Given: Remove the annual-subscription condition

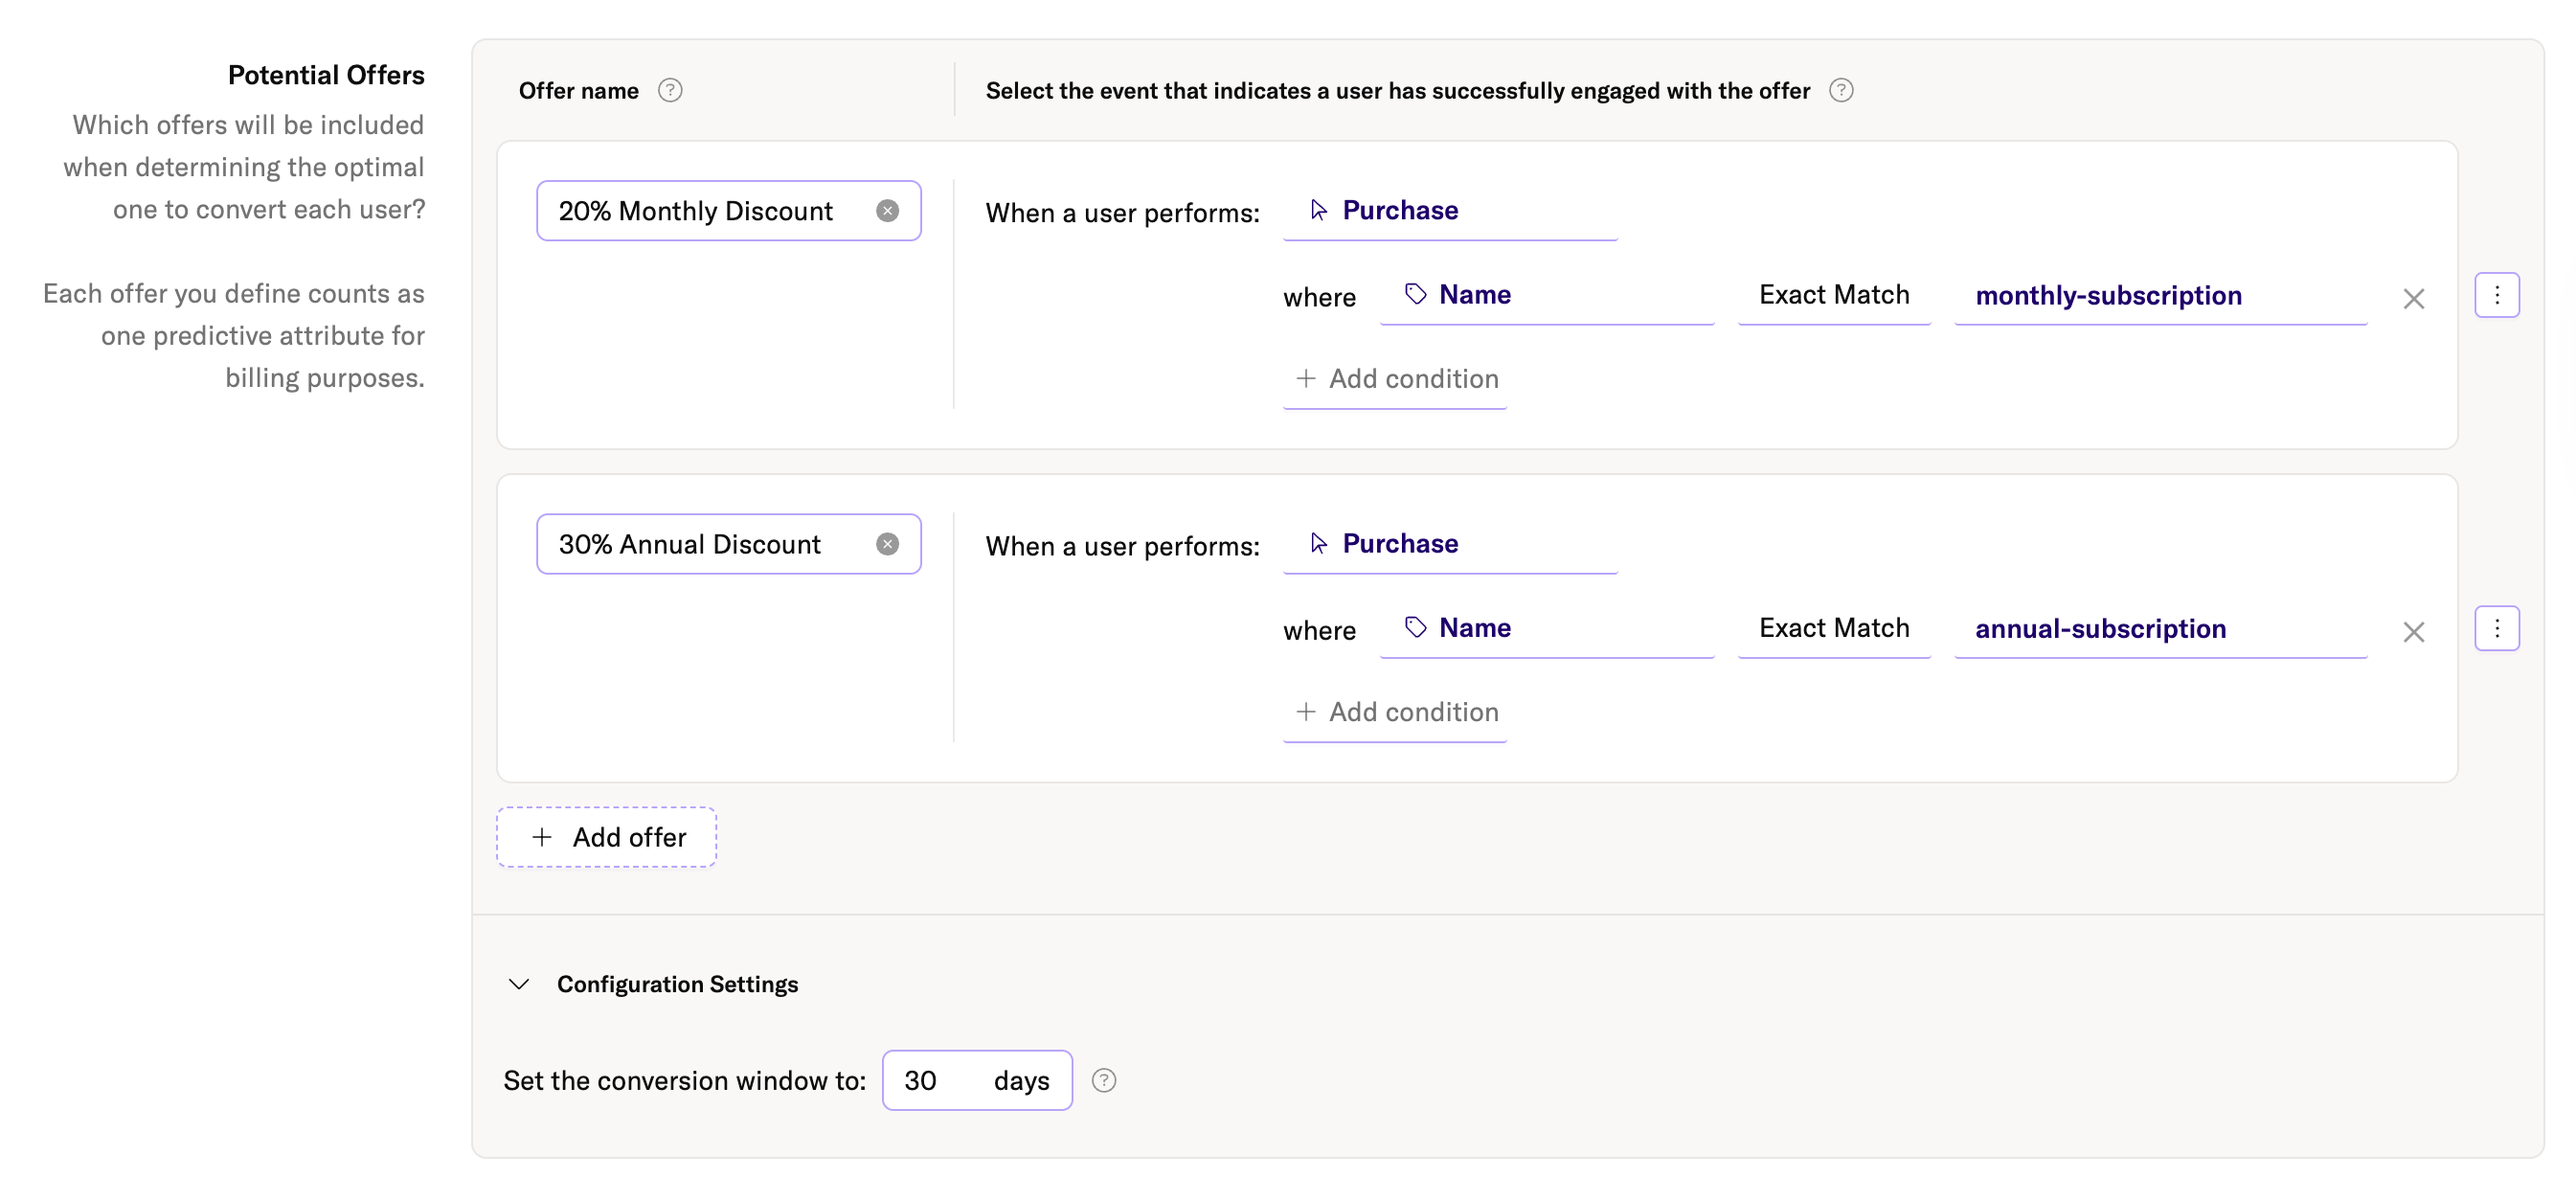Looking at the screenshot, I should pyautogui.click(x=2413, y=631).
